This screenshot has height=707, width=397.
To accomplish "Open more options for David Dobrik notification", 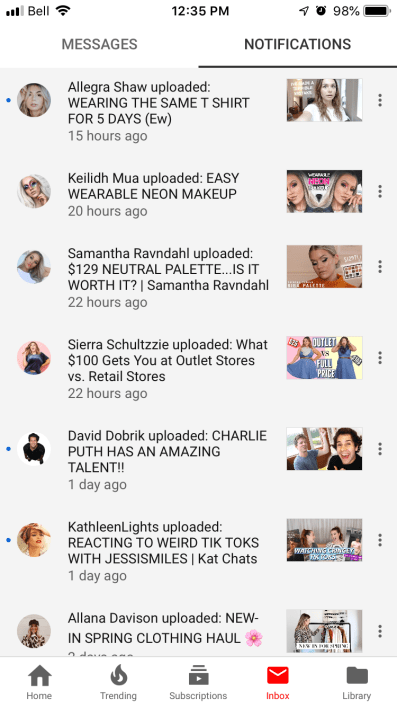I will point(380,449).
